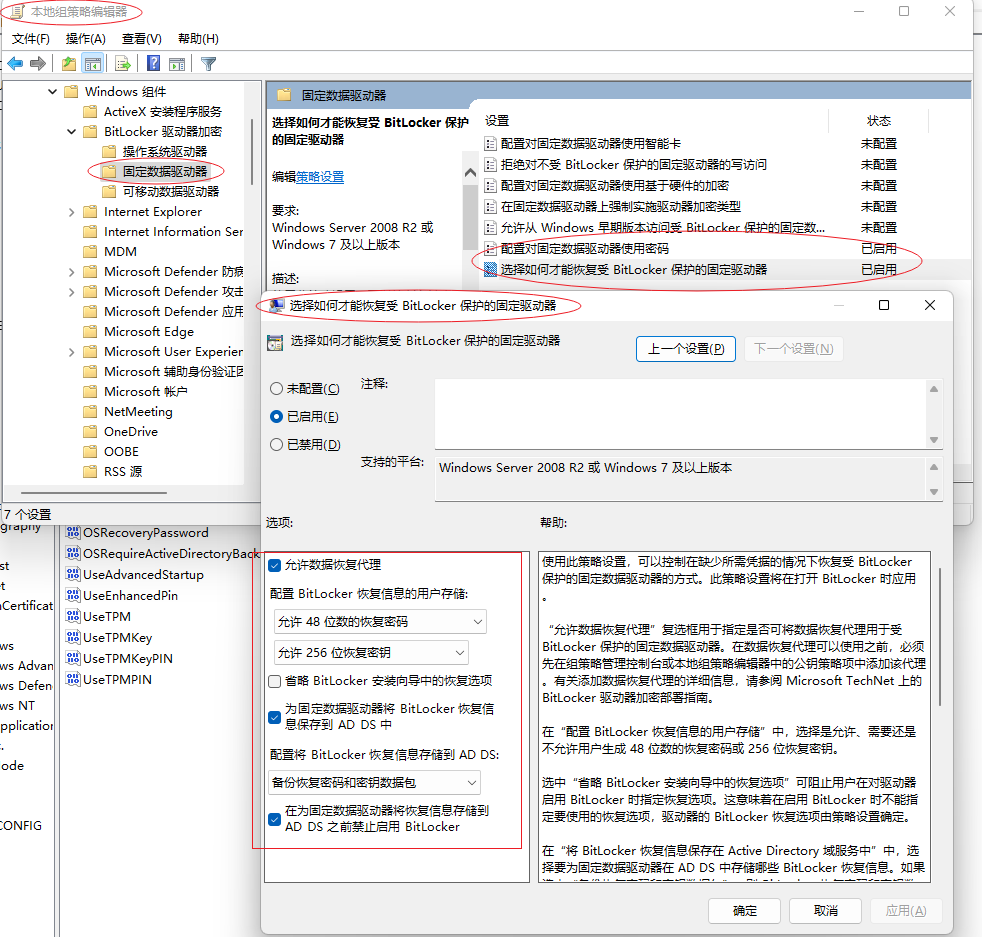982x937 pixels.
Task: Expand the Microsoft Defender 防病毒 tree node
Action: click(71, 272)
